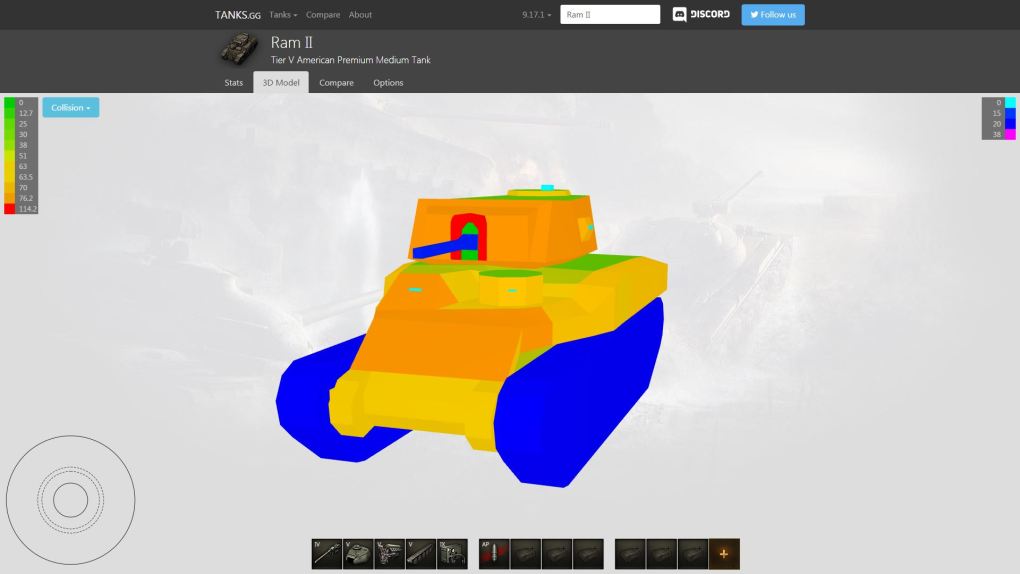
Task: Open the 9.17.1 version dropdown
Action: point(536,15)
